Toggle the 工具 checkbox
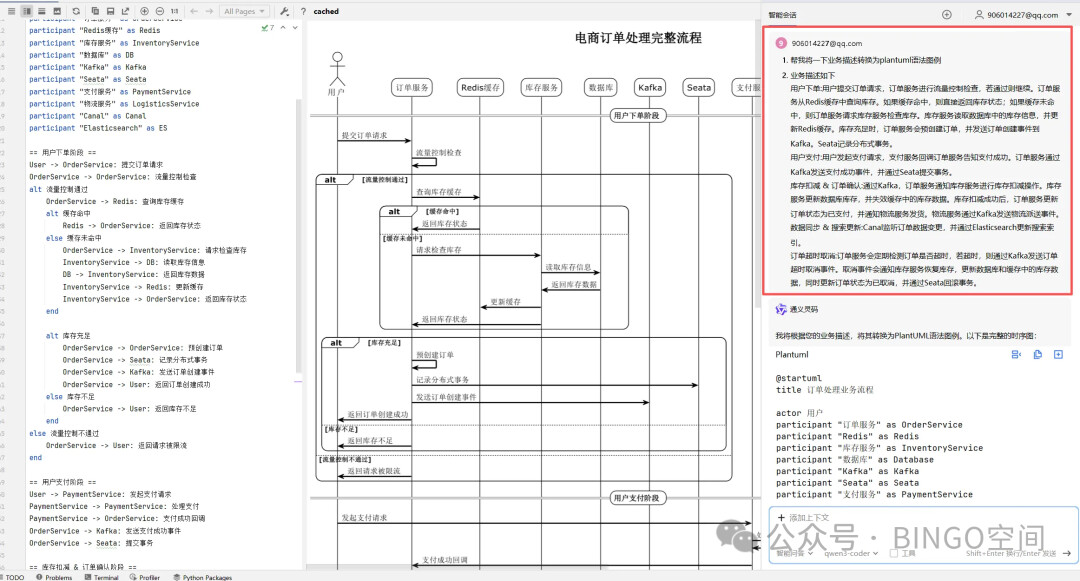The image size is (1080, 581). pyautogui.click(x=893, y=553)
